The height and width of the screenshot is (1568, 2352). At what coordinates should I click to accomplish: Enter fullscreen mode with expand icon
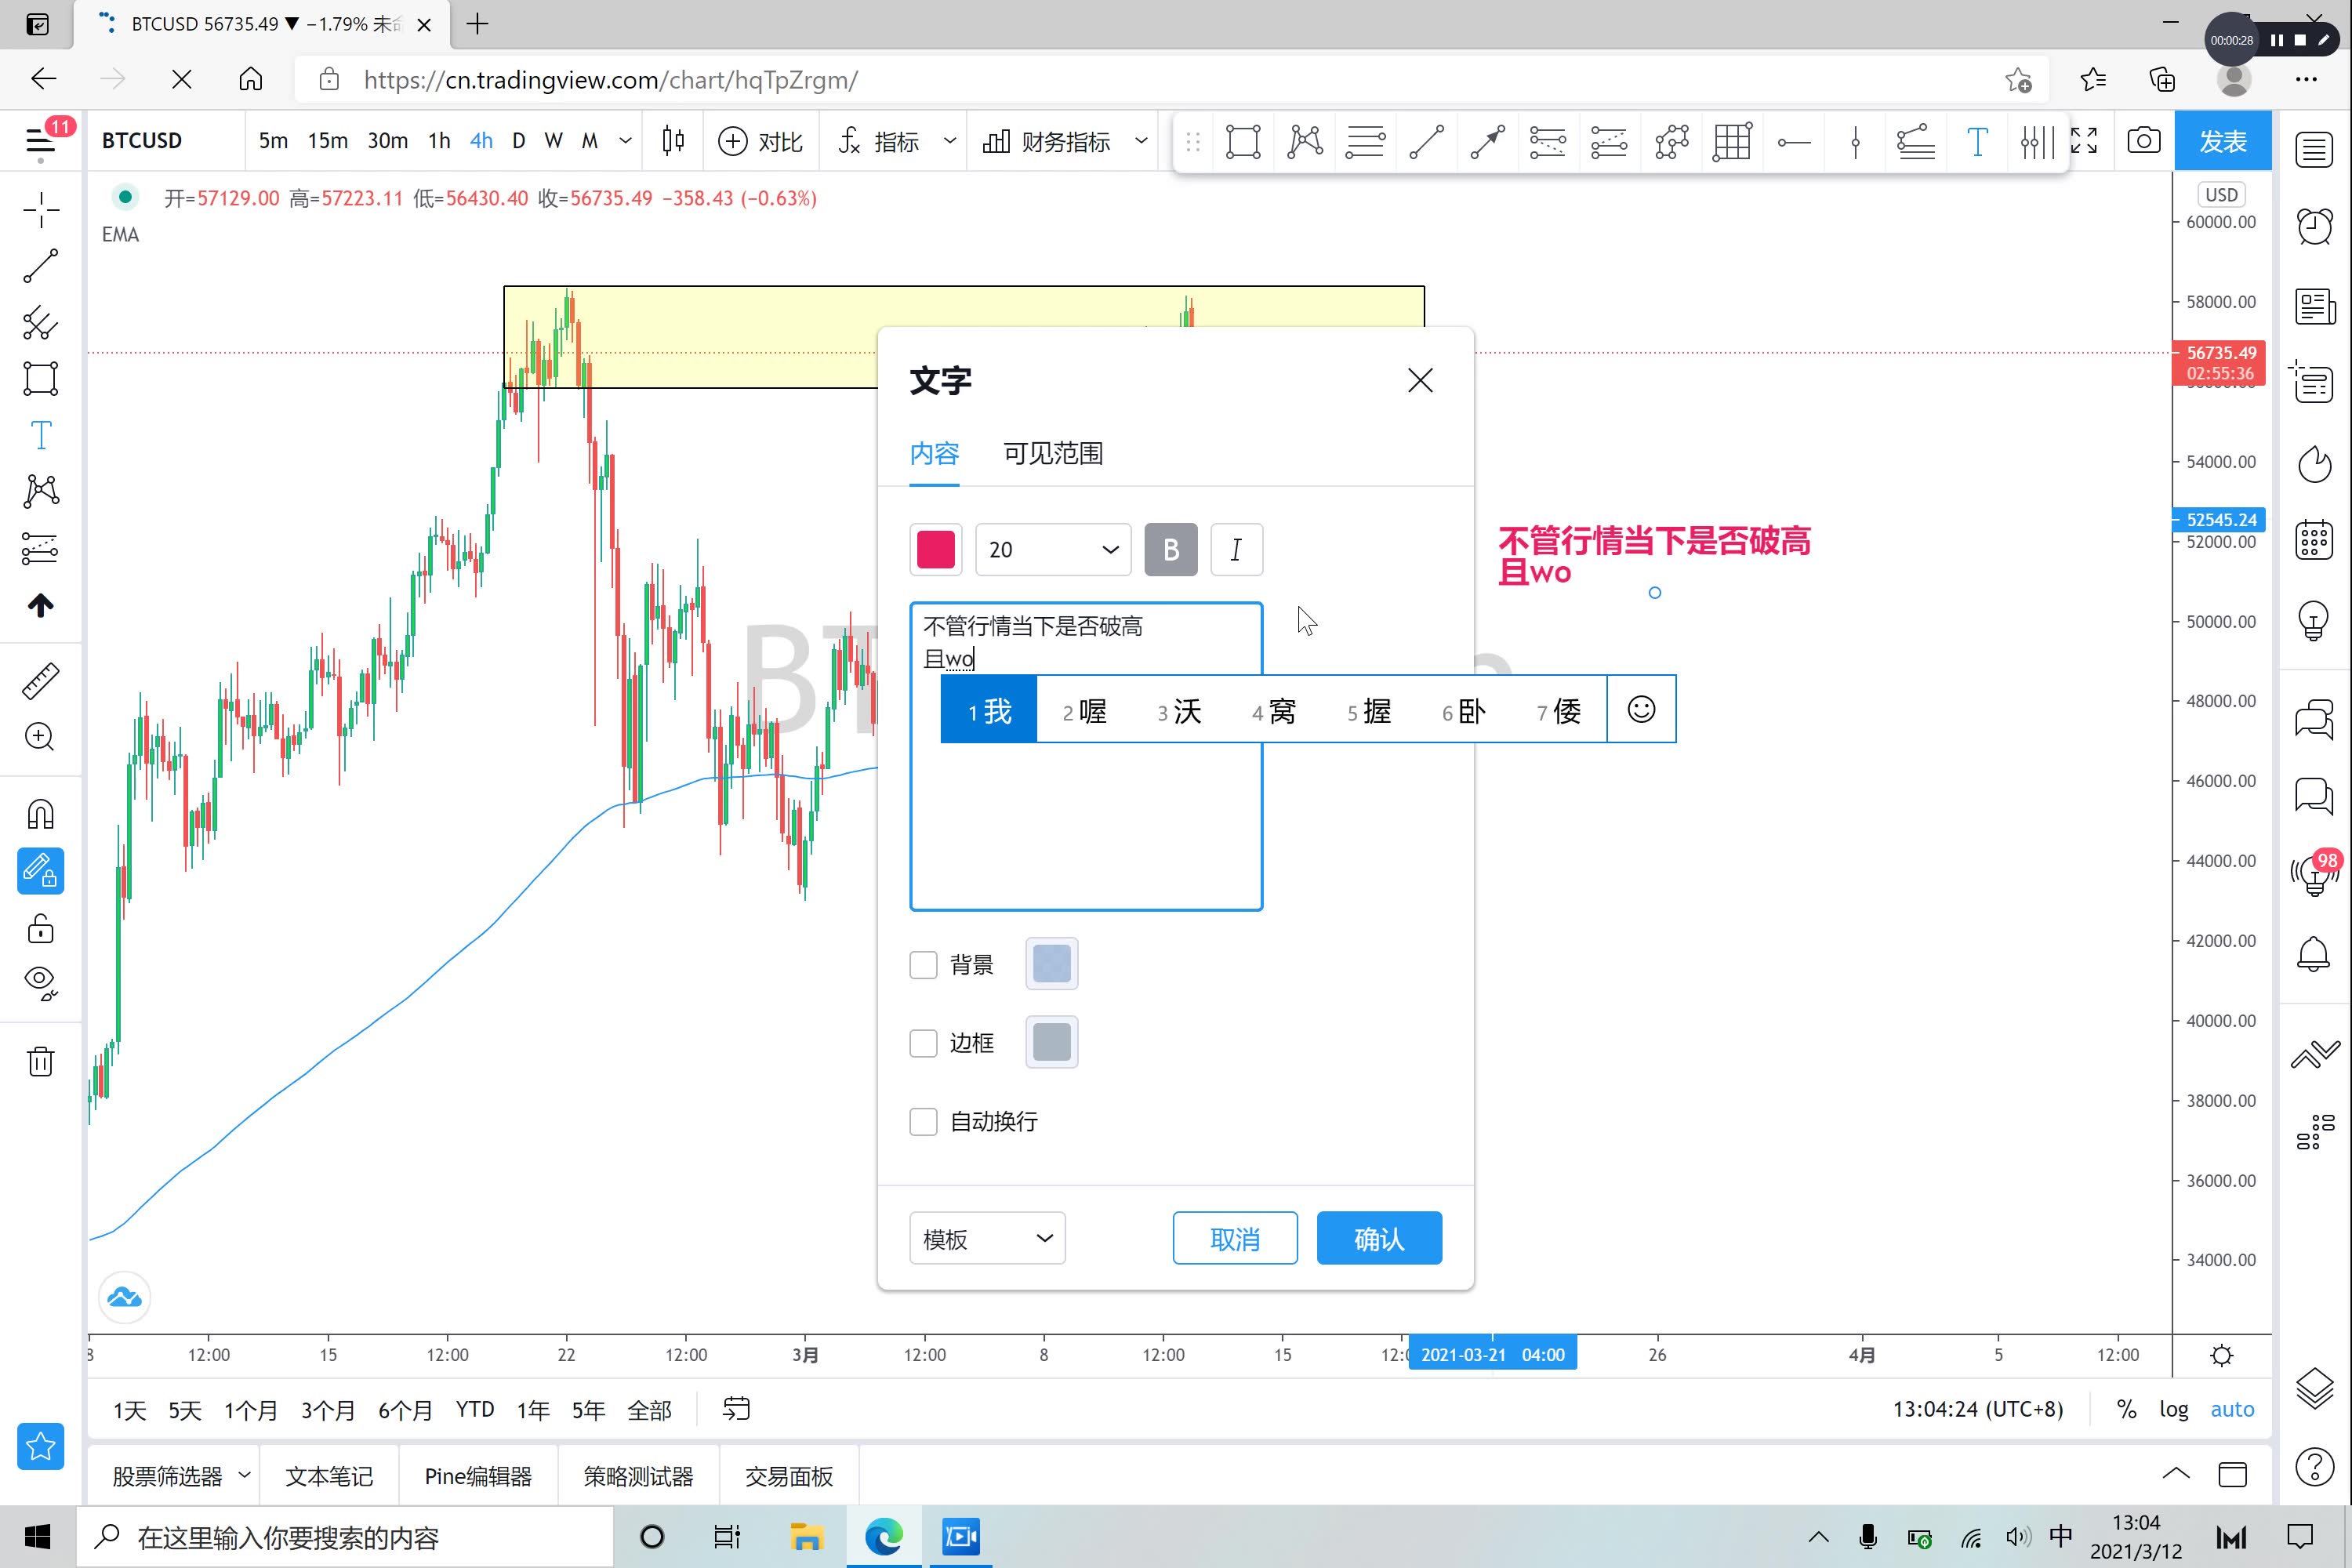pyautogui.click(x=2084, y=141)
